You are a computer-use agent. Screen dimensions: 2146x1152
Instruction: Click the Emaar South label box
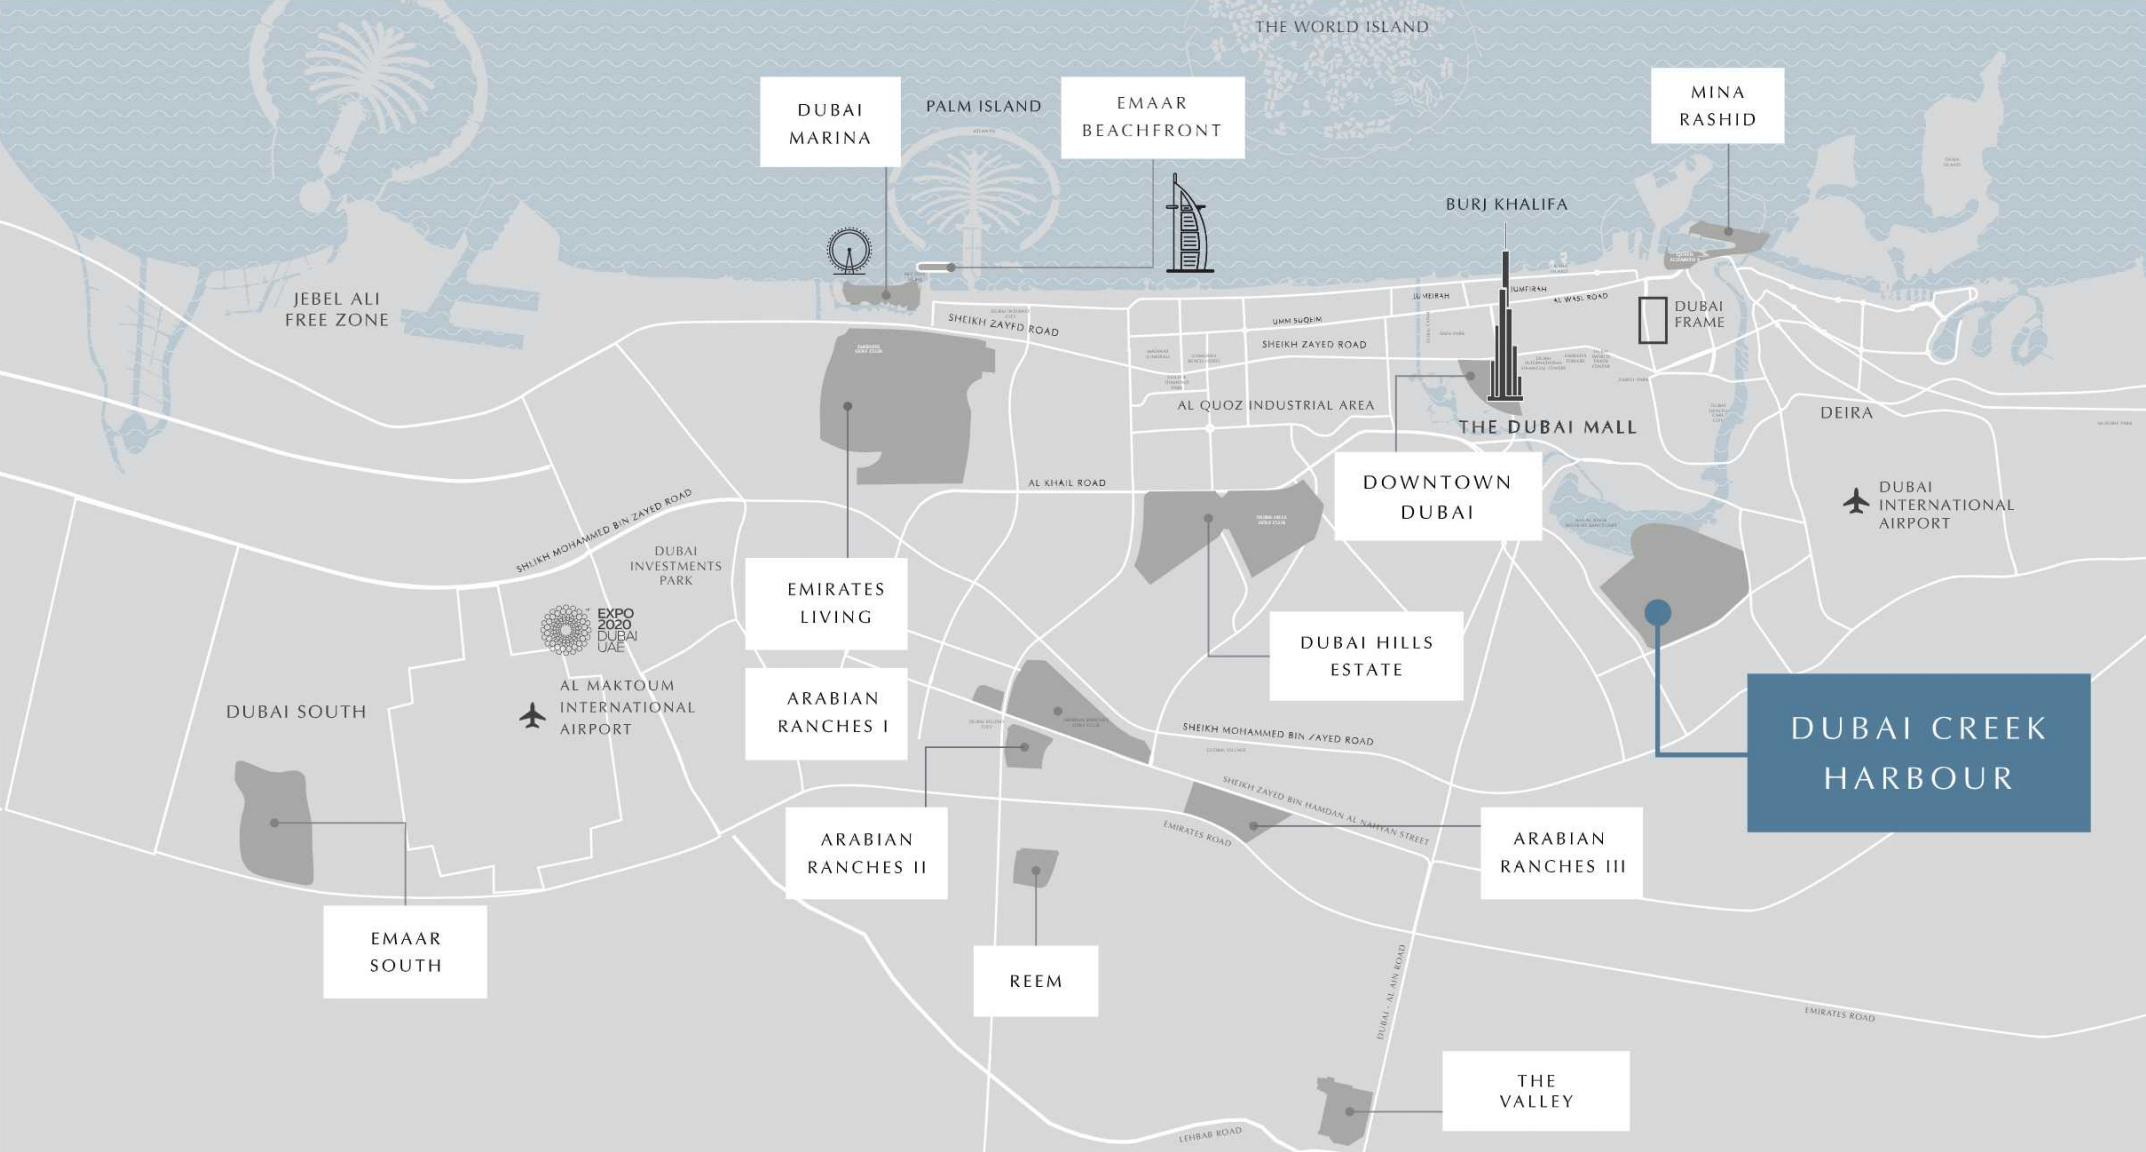tap(405, 951)
